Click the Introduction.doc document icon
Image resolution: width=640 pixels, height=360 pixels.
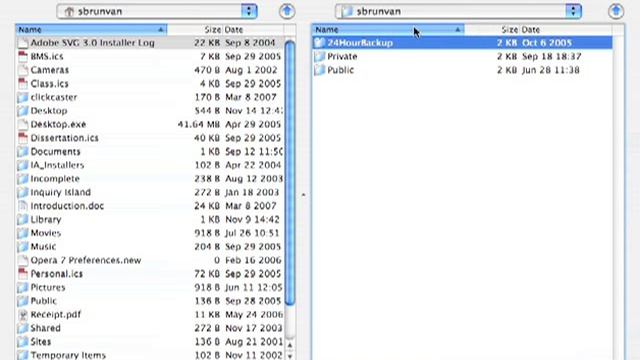coord(23,206)
